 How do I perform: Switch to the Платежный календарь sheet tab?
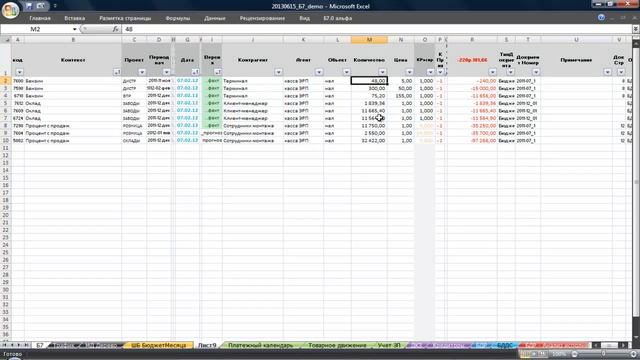point(260,345)
